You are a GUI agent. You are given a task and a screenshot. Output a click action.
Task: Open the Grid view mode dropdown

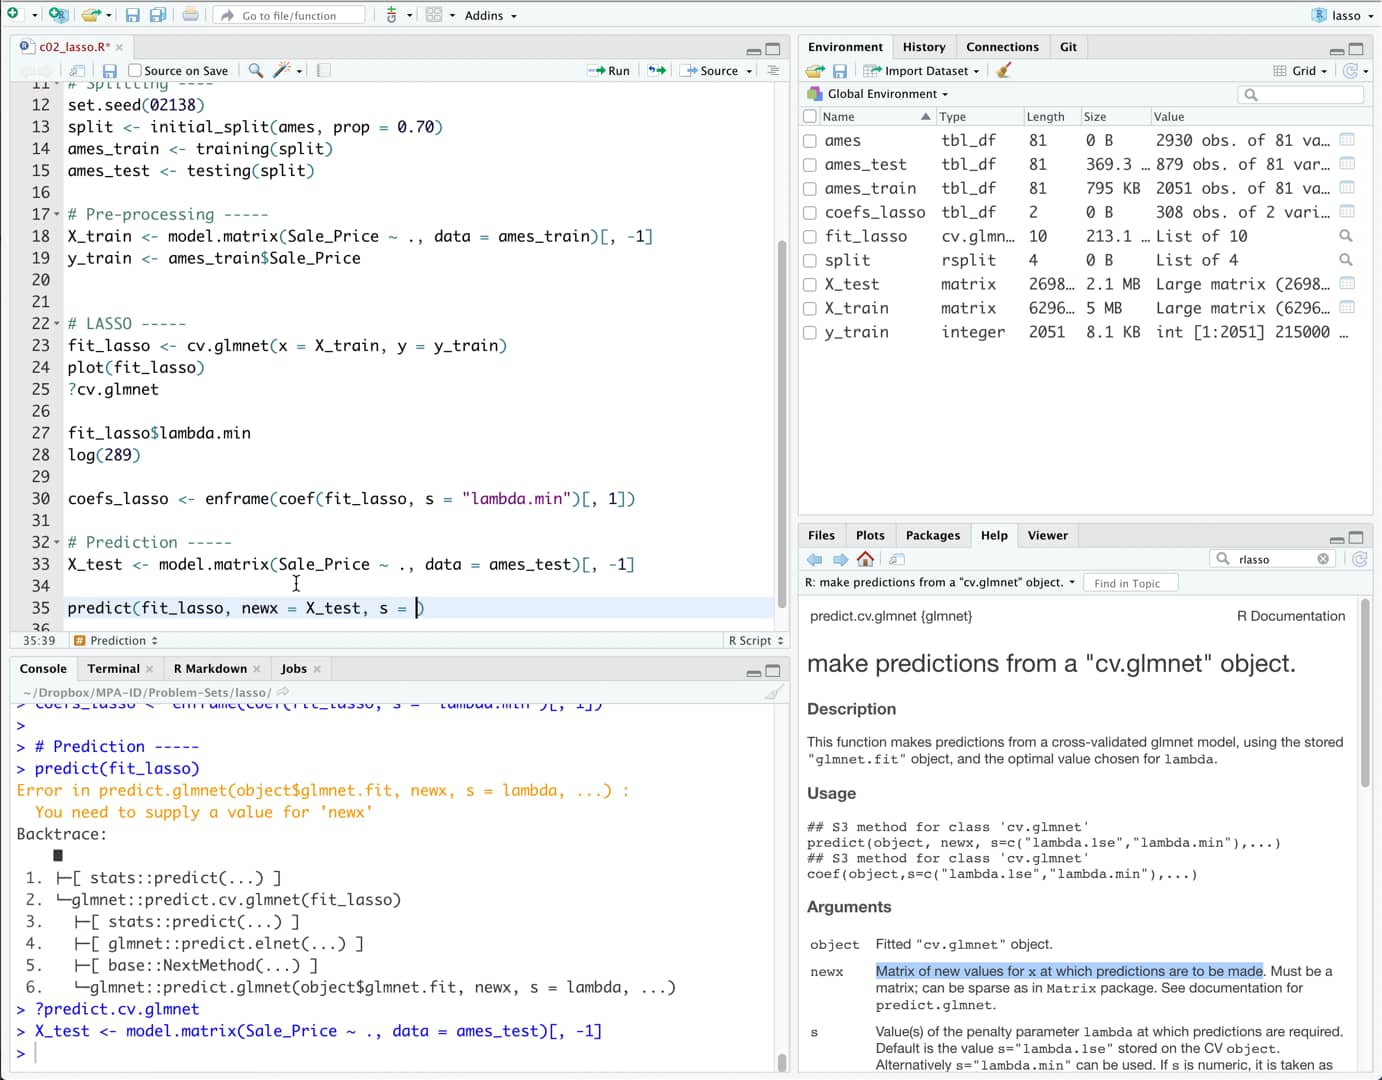click(x=1301, y=71)
